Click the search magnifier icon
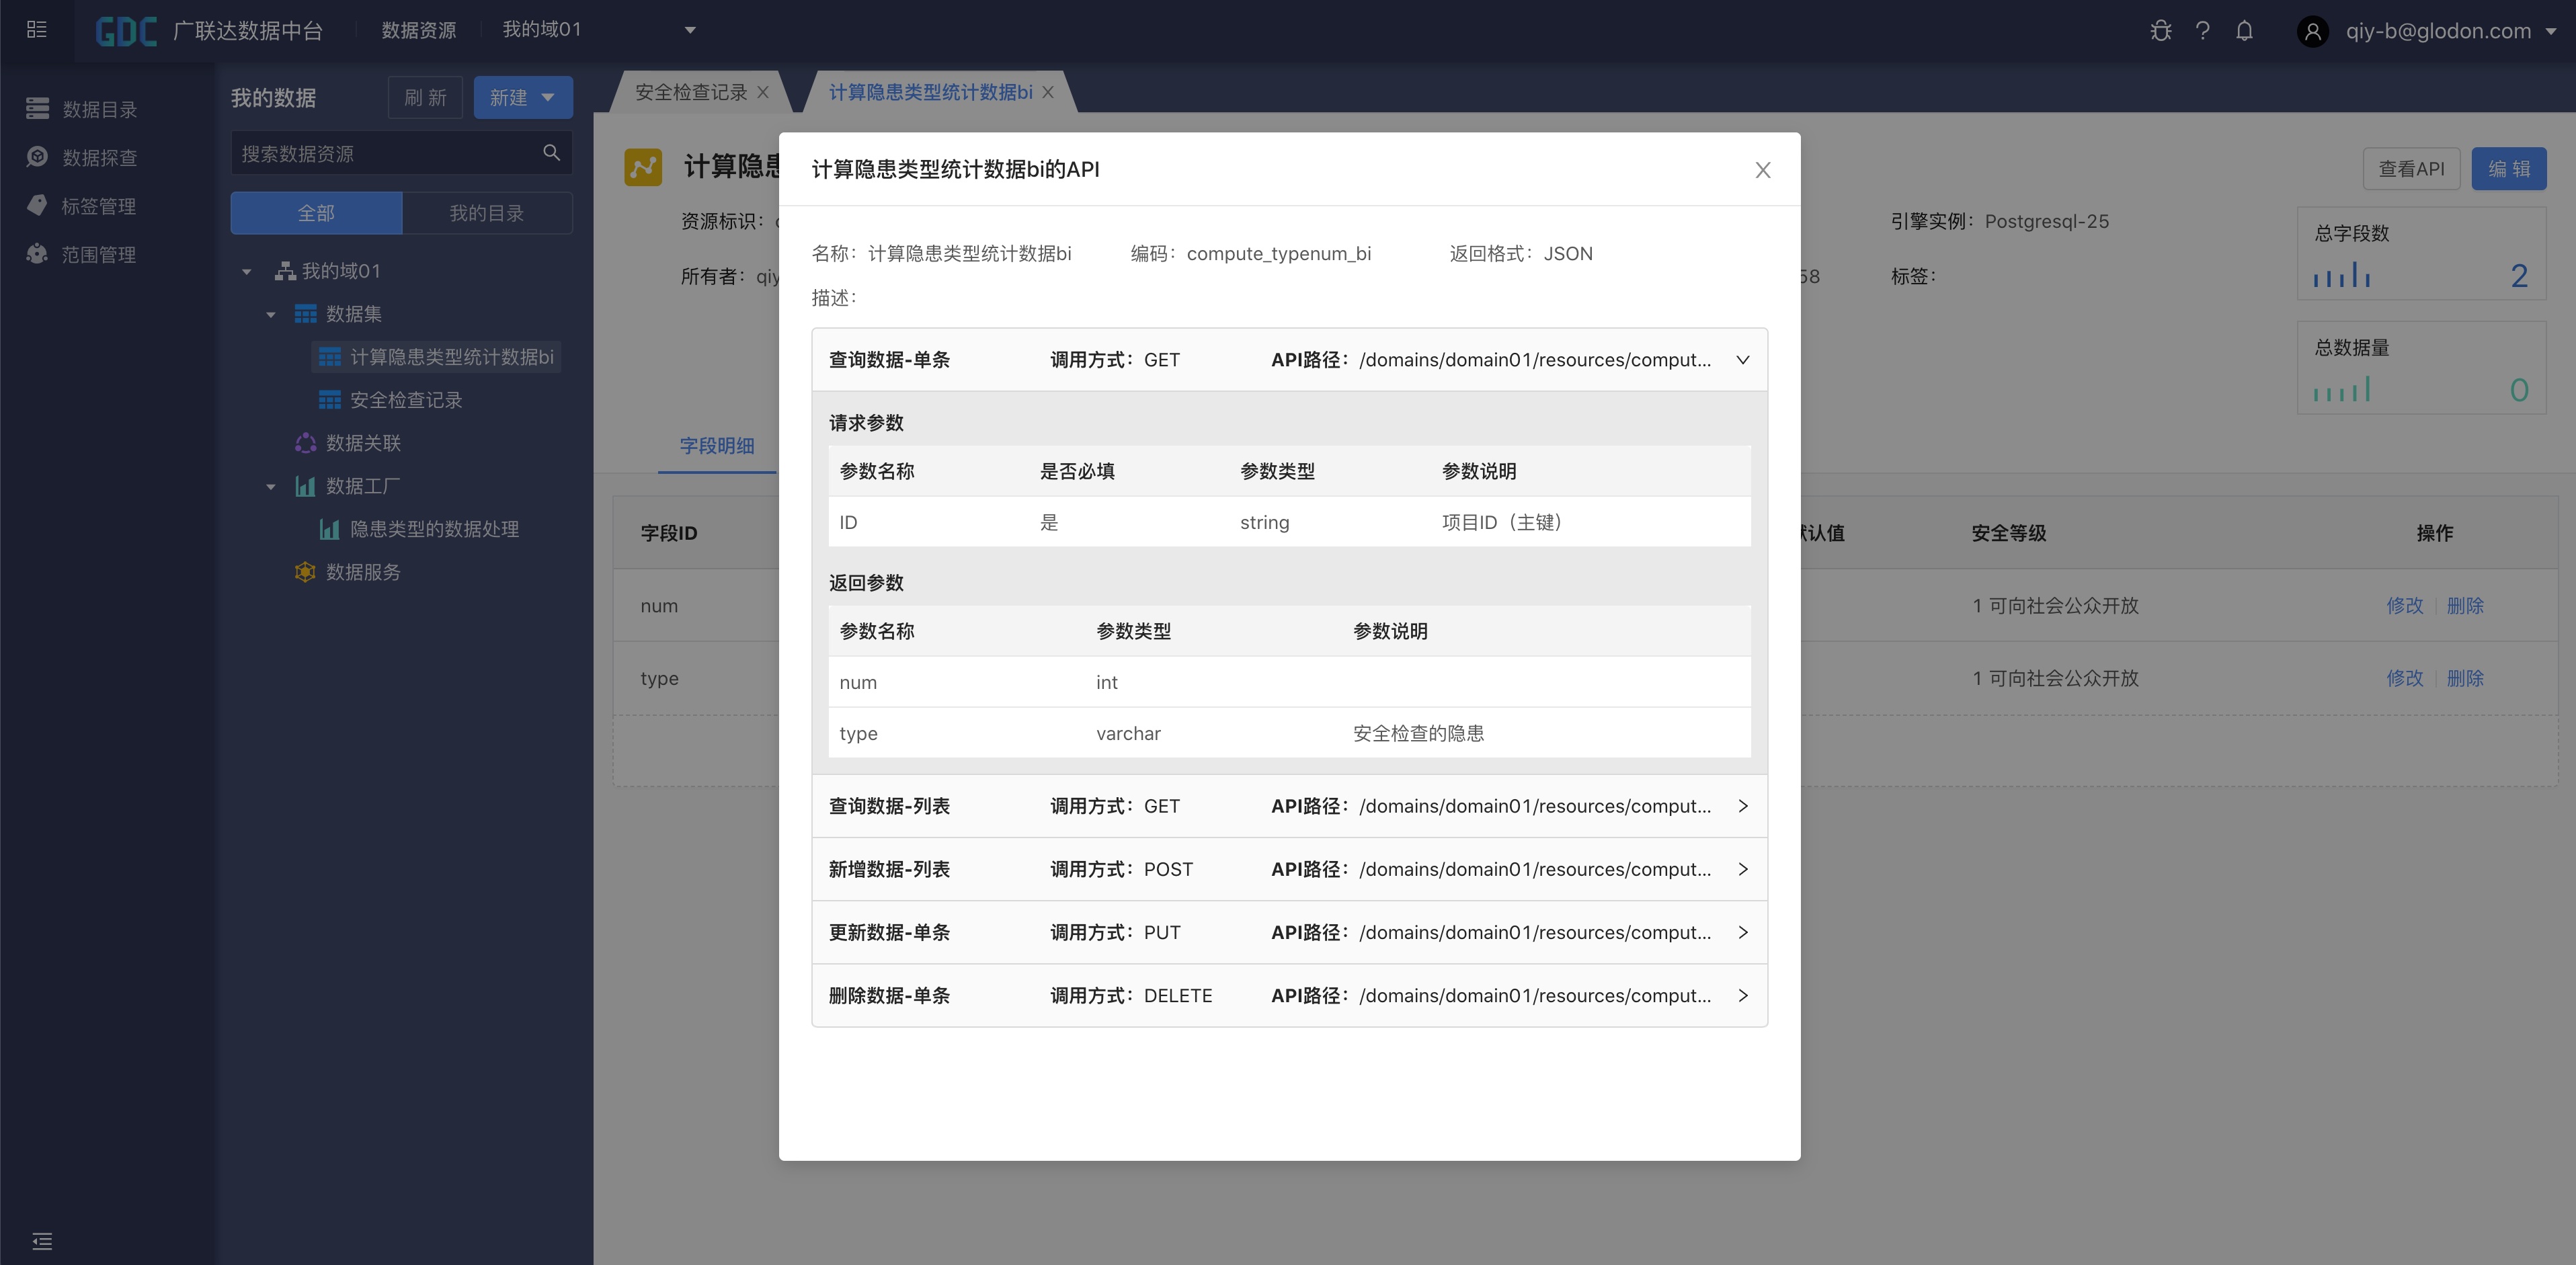The width and height of the screenshot is (2576, 1265). click(x=551, y=153)
